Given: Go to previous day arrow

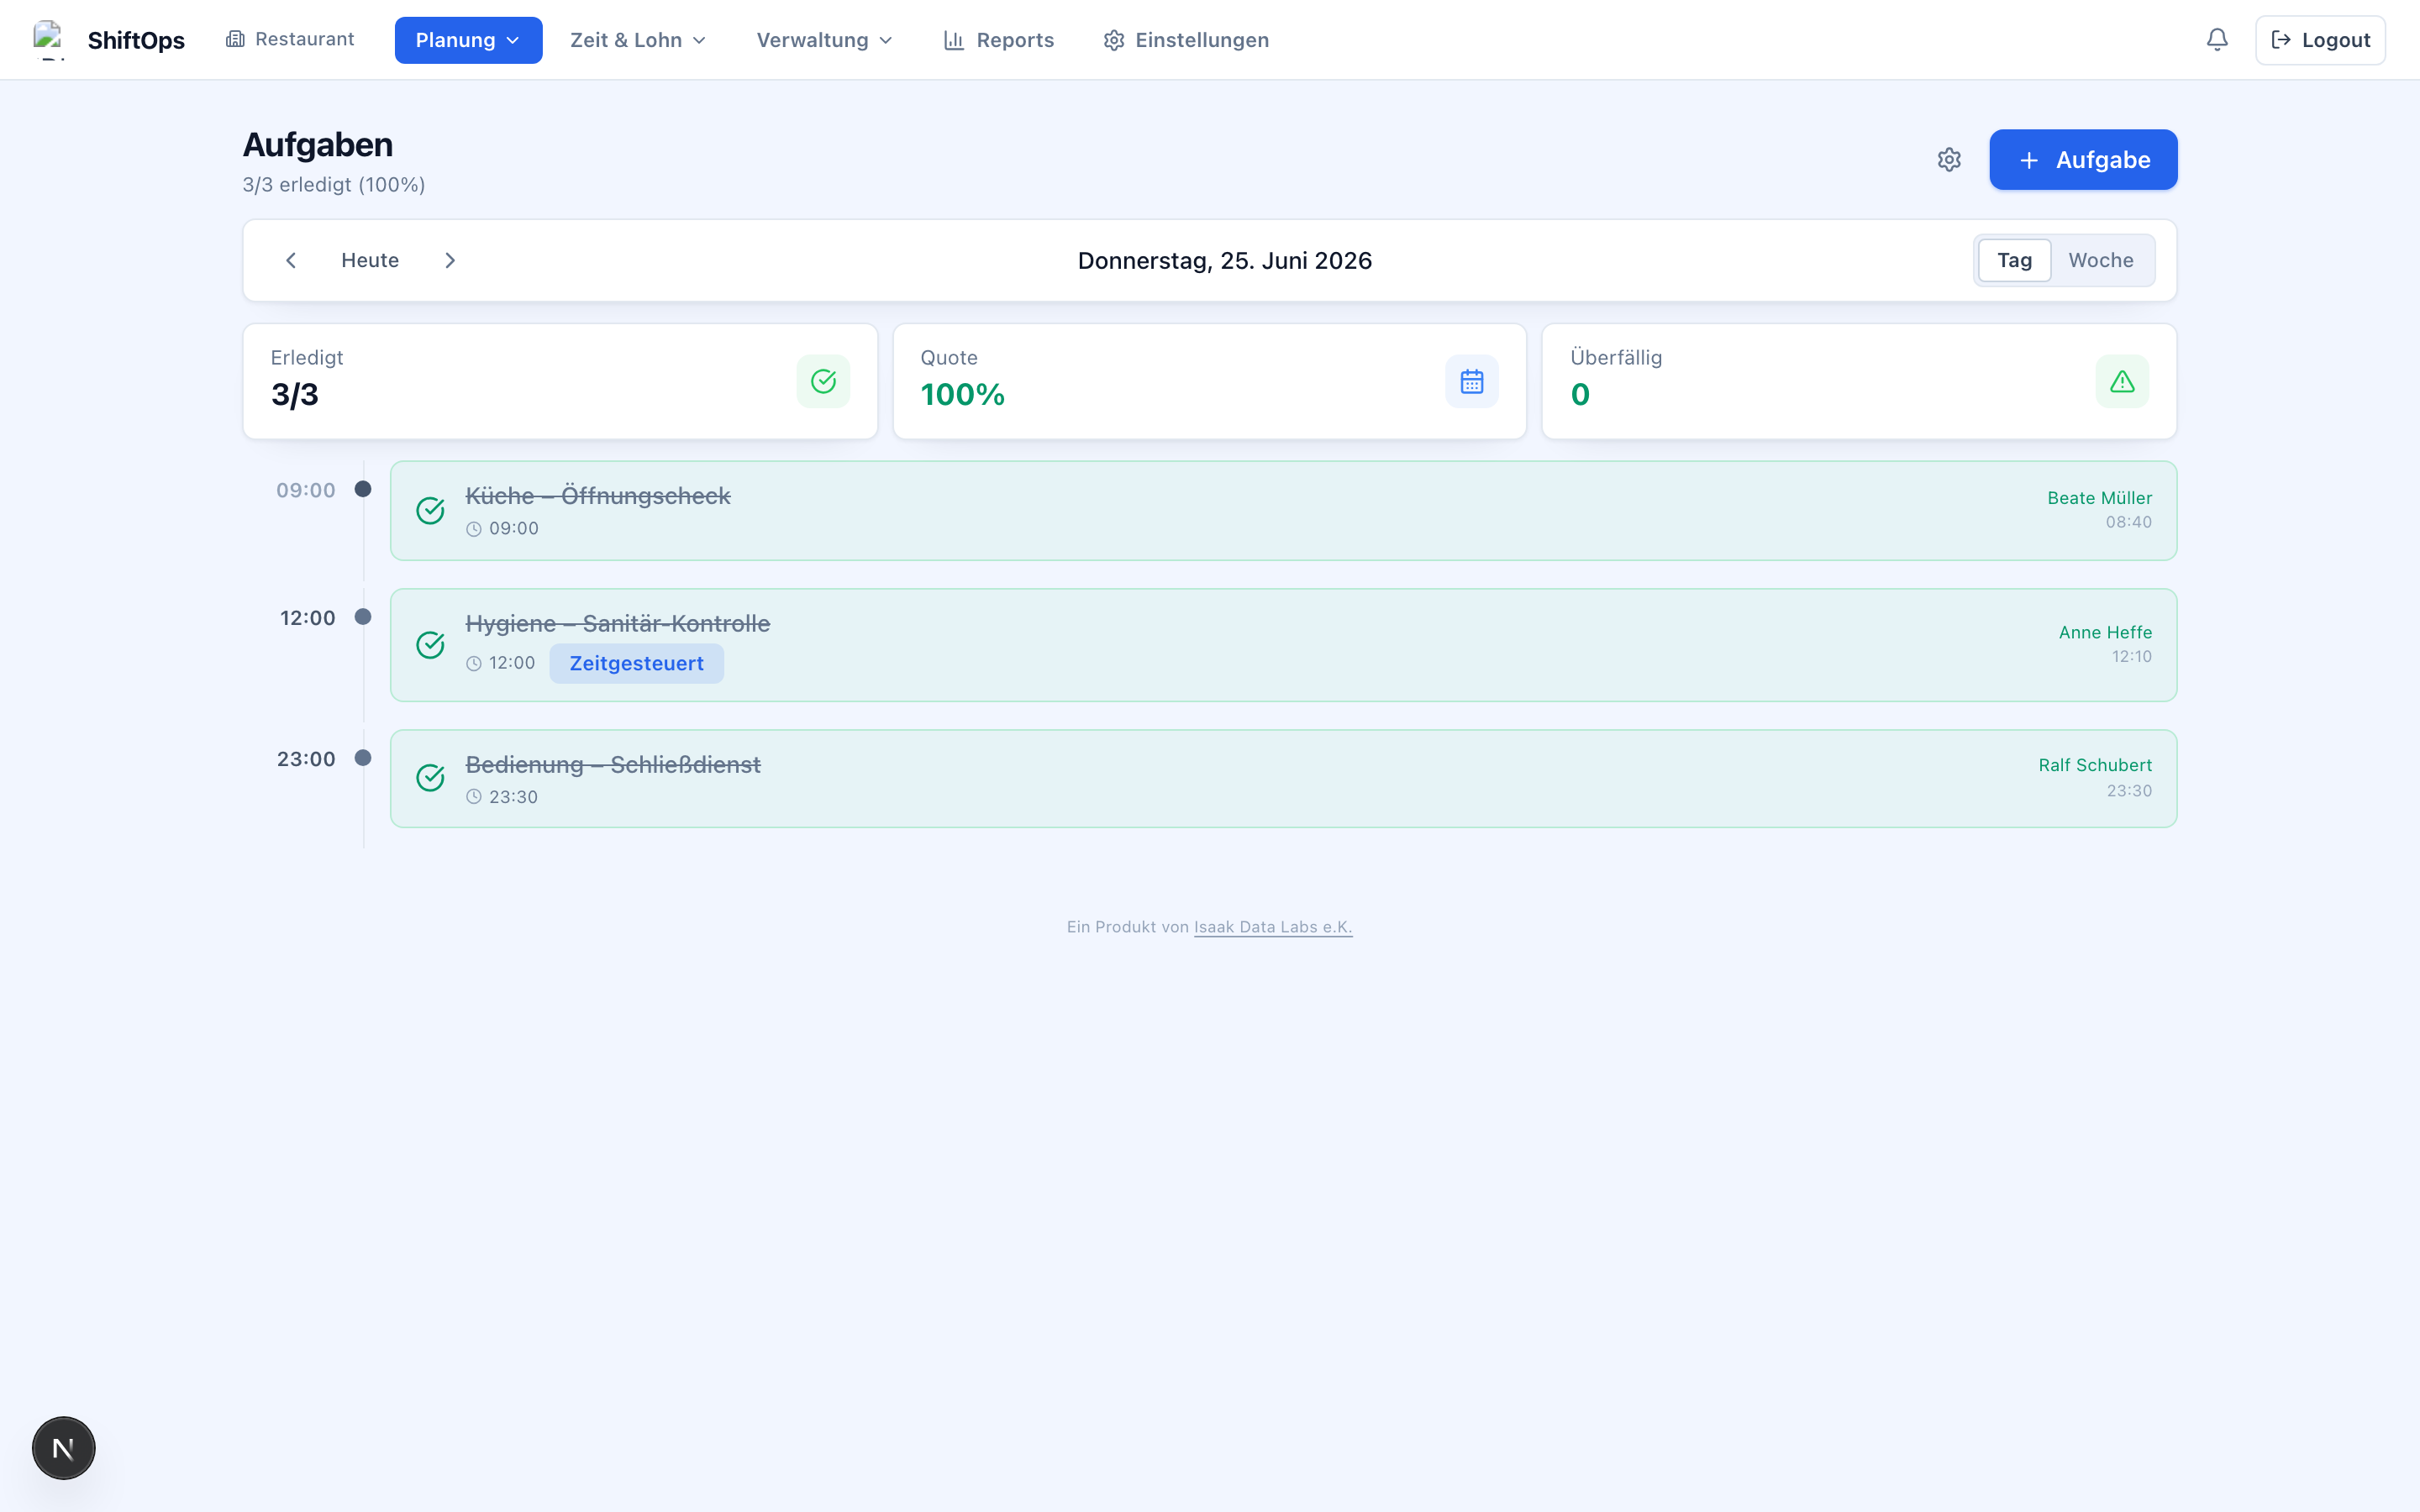Looking at the screenshot, I should 291,260.
